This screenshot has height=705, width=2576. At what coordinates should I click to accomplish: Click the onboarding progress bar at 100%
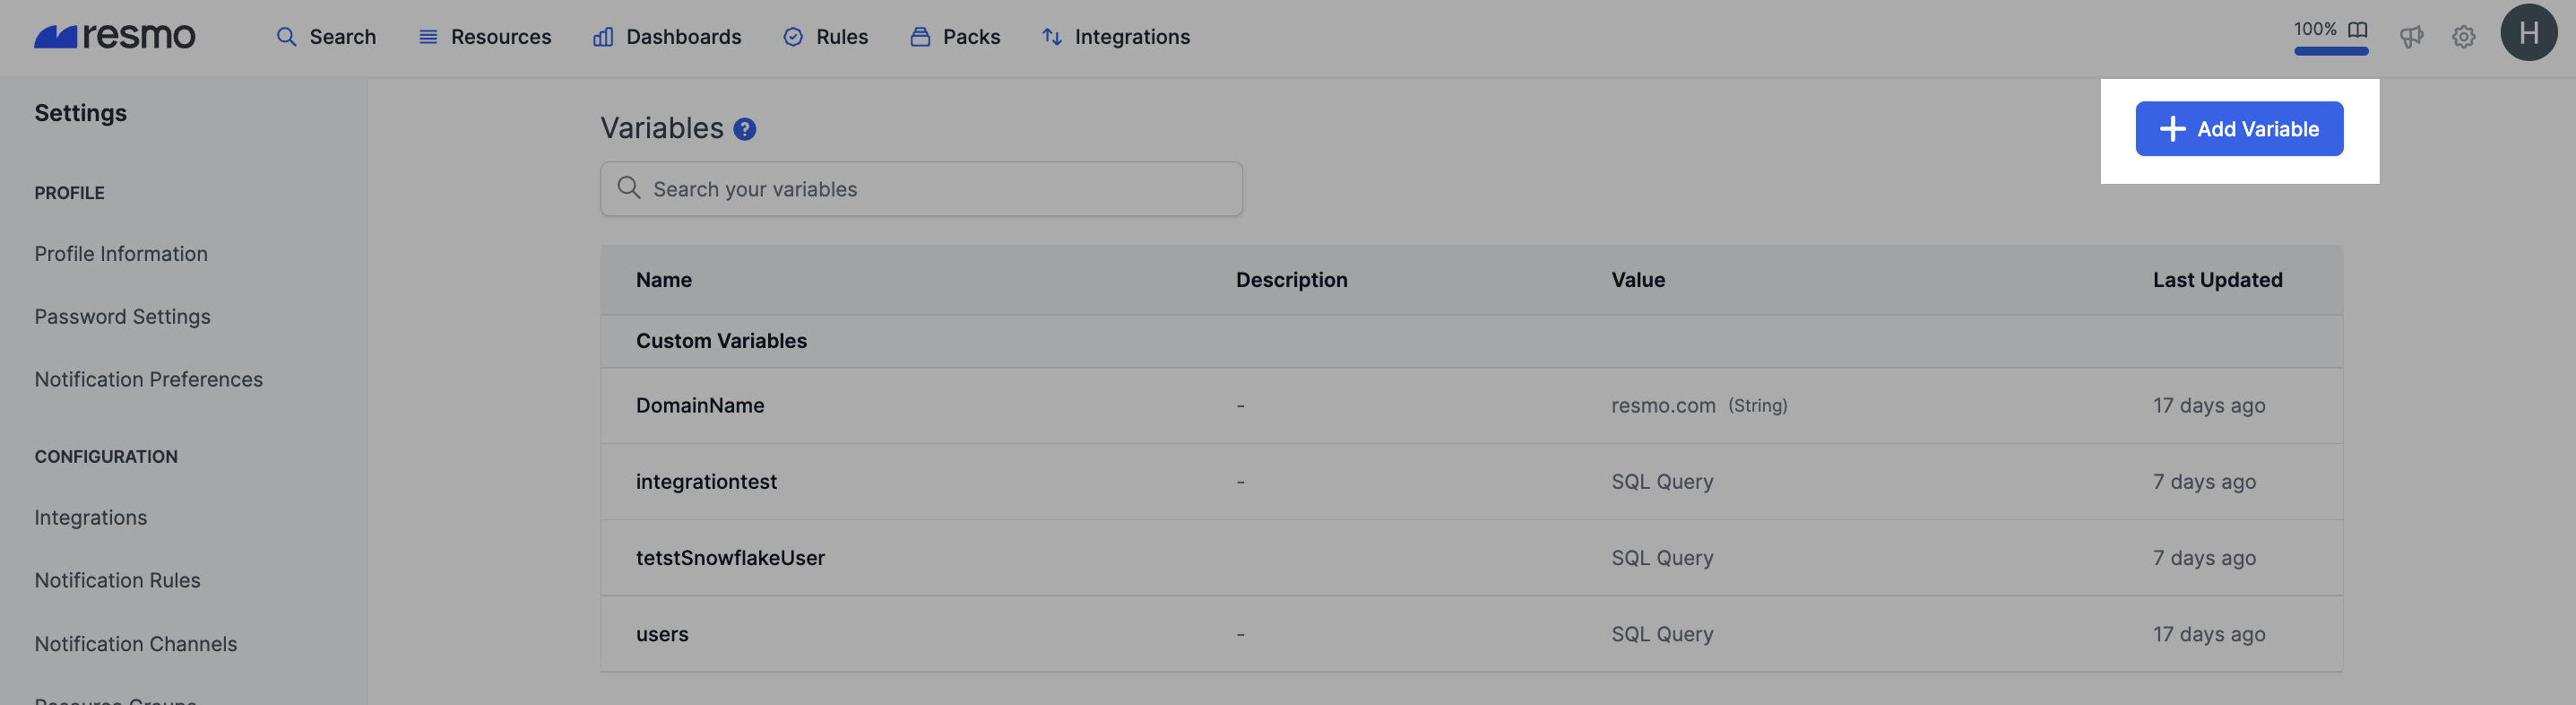2330,51
